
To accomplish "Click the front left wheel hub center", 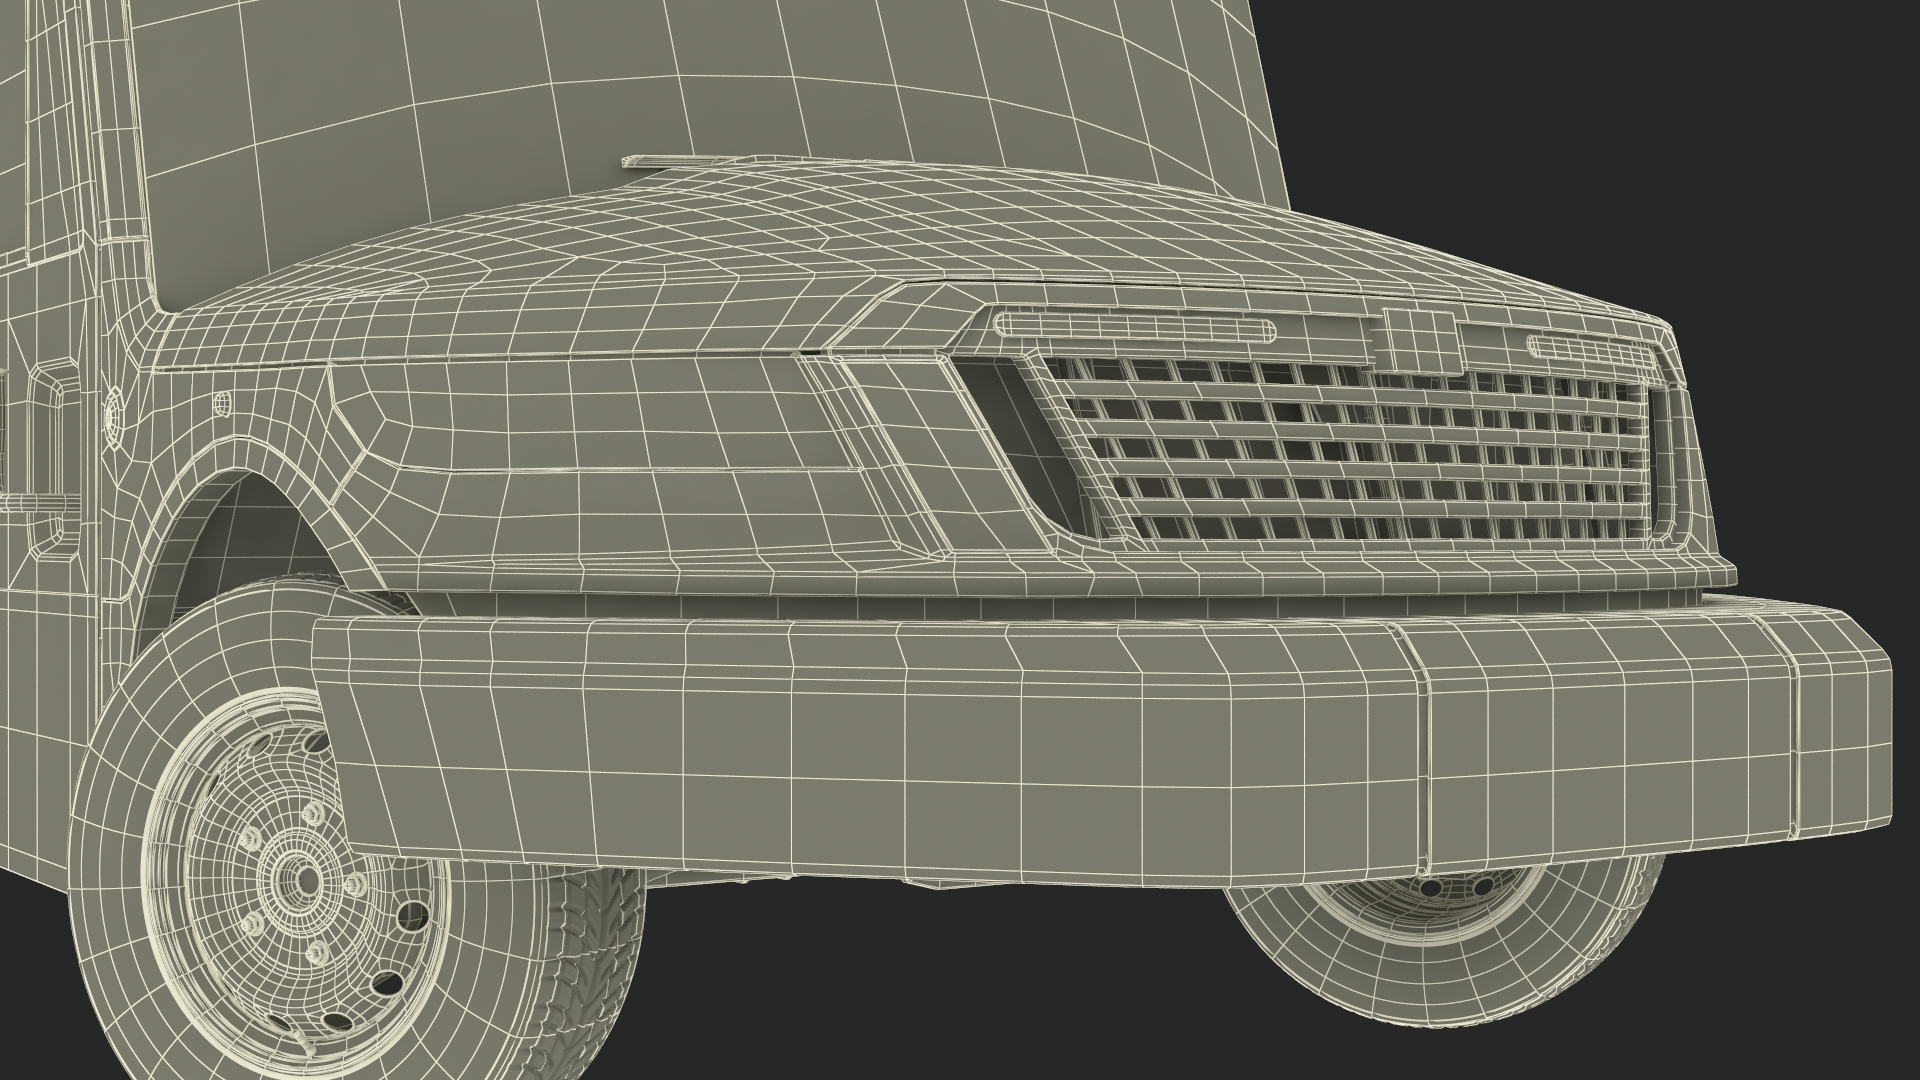I will click(x=309, y=879).
